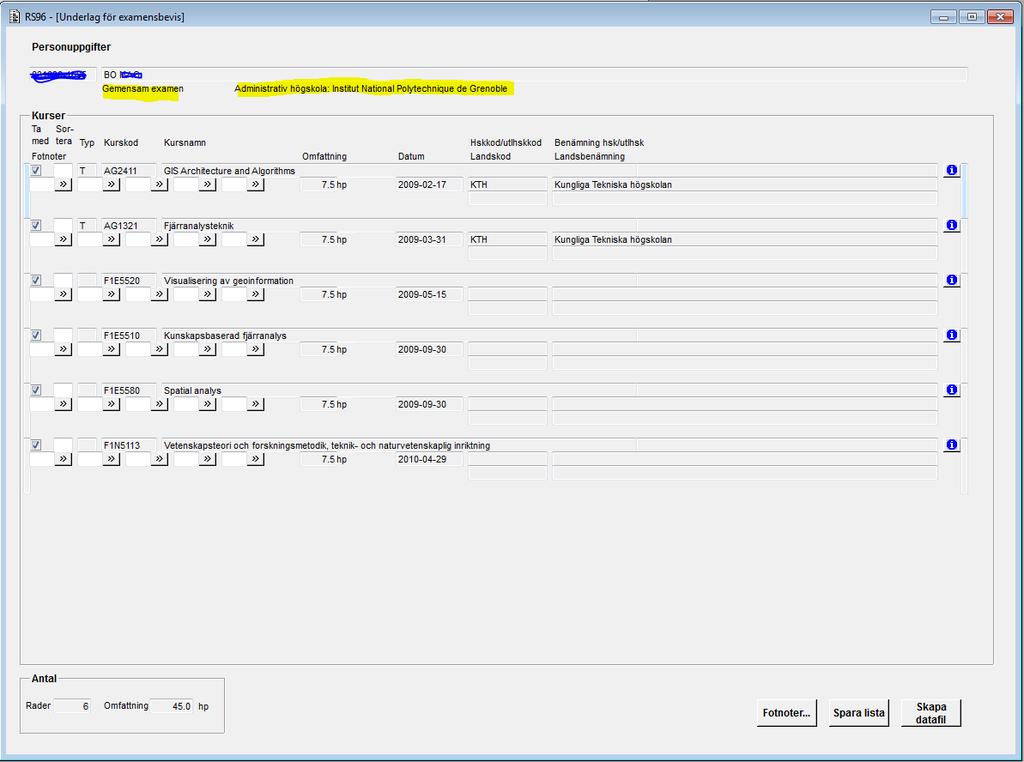The image size is (1024, 762).
Task: Open fifth footnote » picker in AG2411 row
Action: coord(256,185)
